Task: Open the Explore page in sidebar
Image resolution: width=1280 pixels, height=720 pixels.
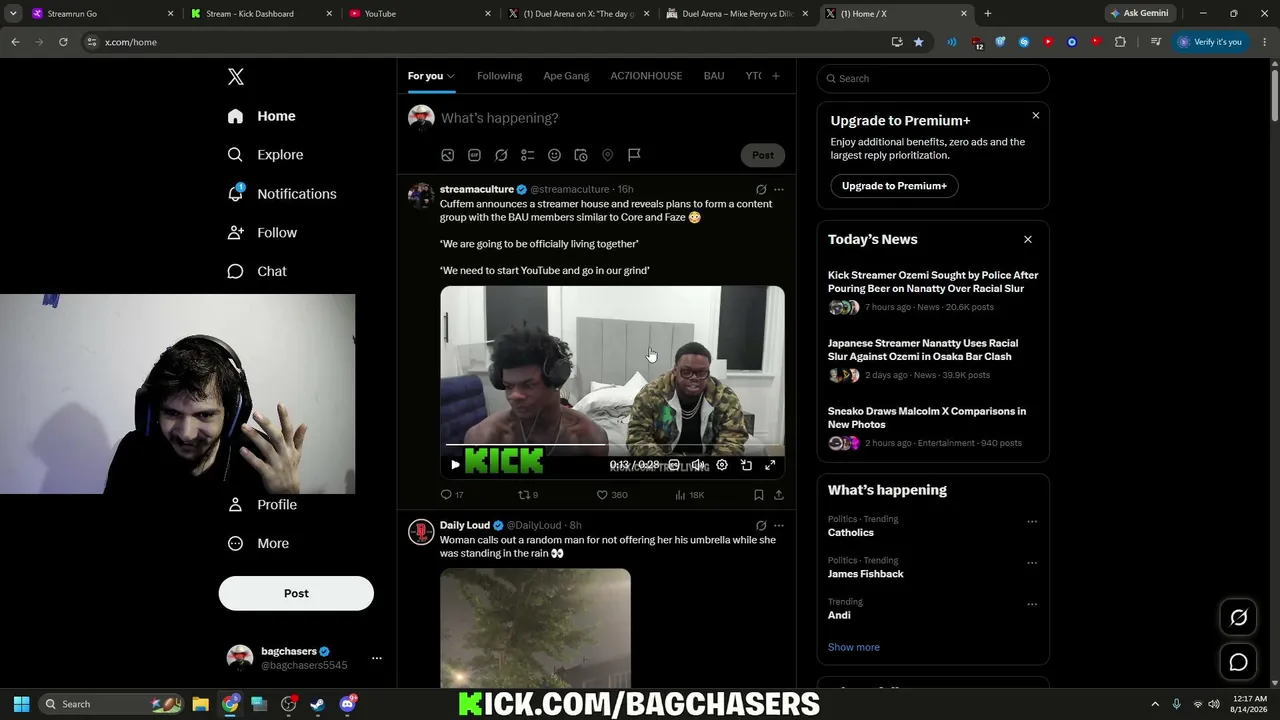Action: coord(266,155)
